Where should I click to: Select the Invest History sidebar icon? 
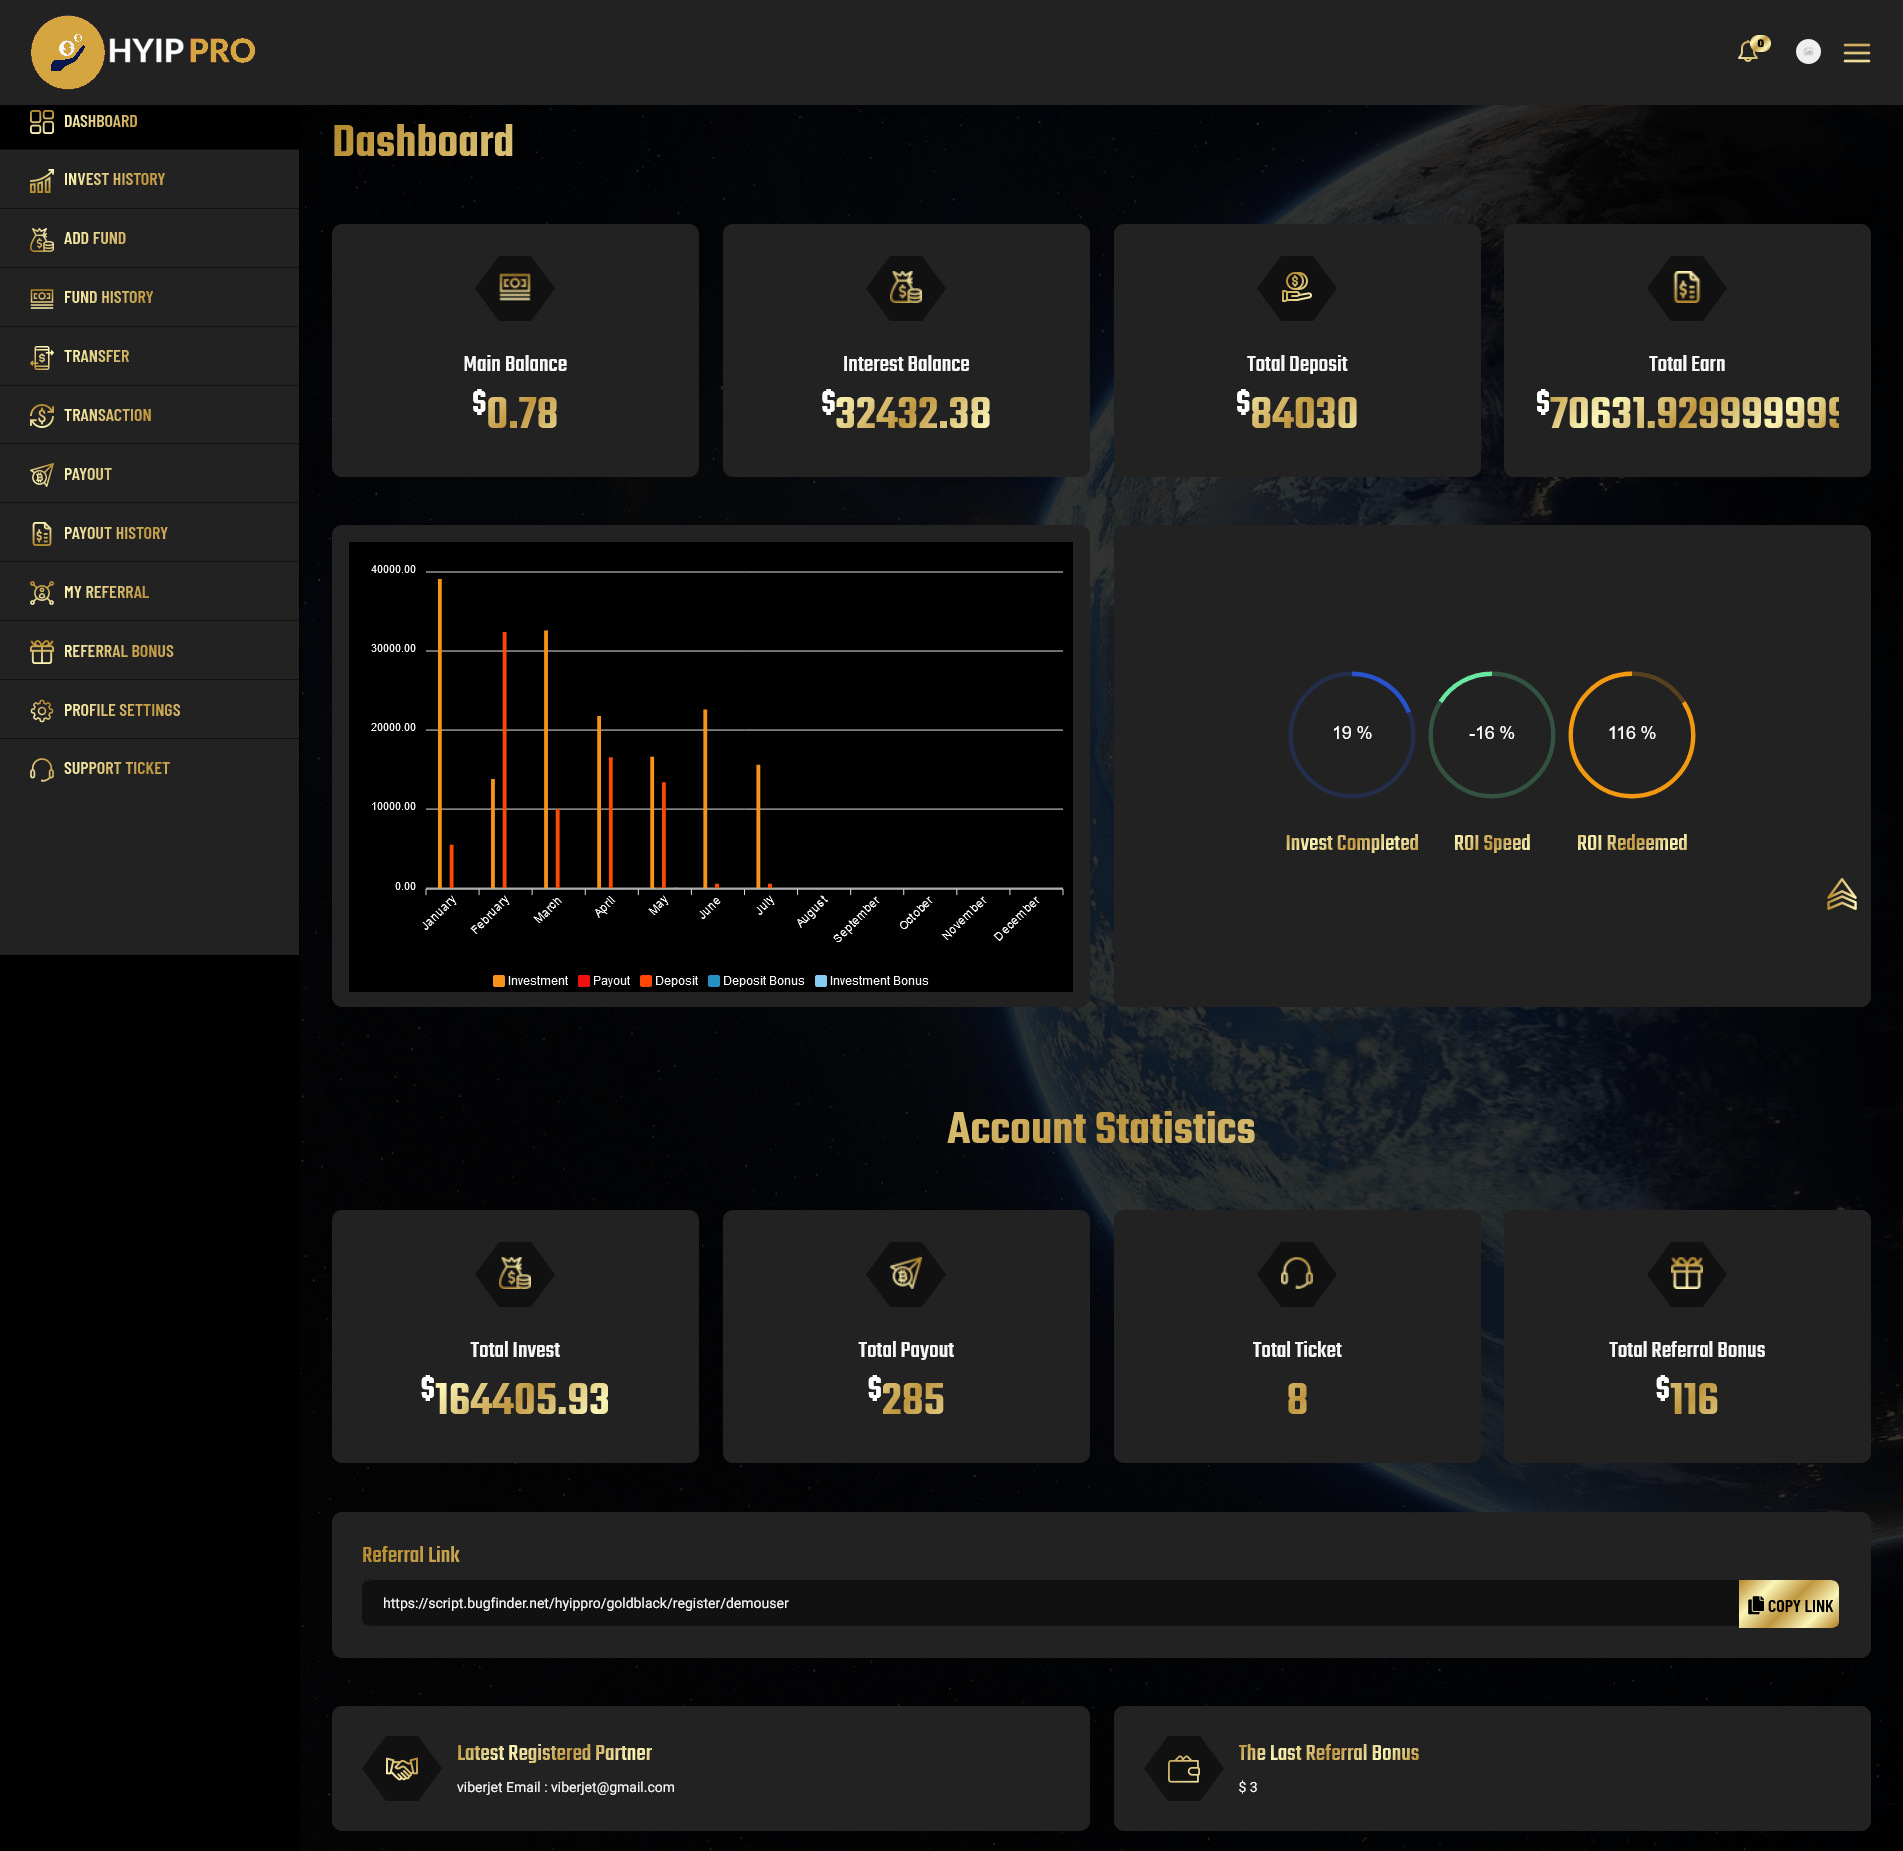[x=41, y=180]
